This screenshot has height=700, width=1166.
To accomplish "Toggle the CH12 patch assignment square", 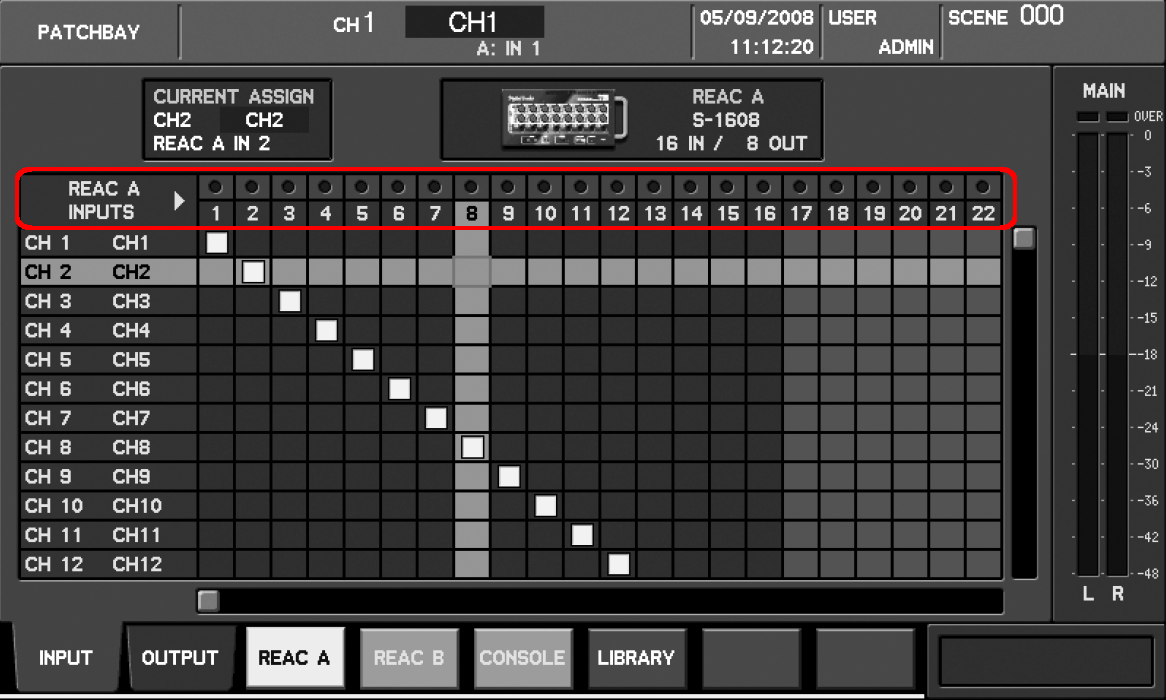I will point(618,563).
